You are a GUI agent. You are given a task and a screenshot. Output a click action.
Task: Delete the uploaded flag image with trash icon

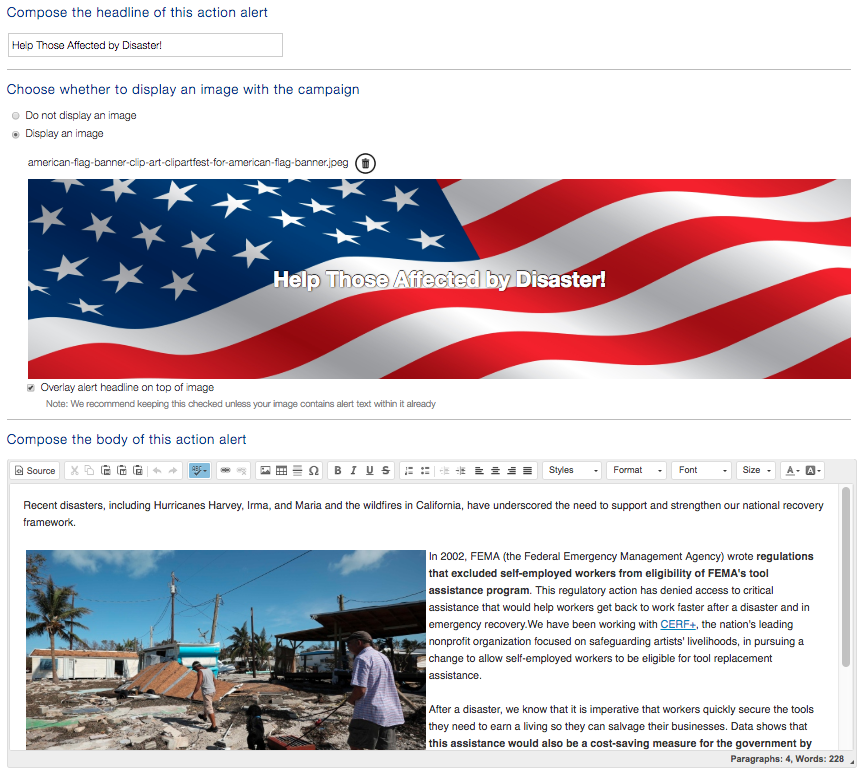[365, 163]
